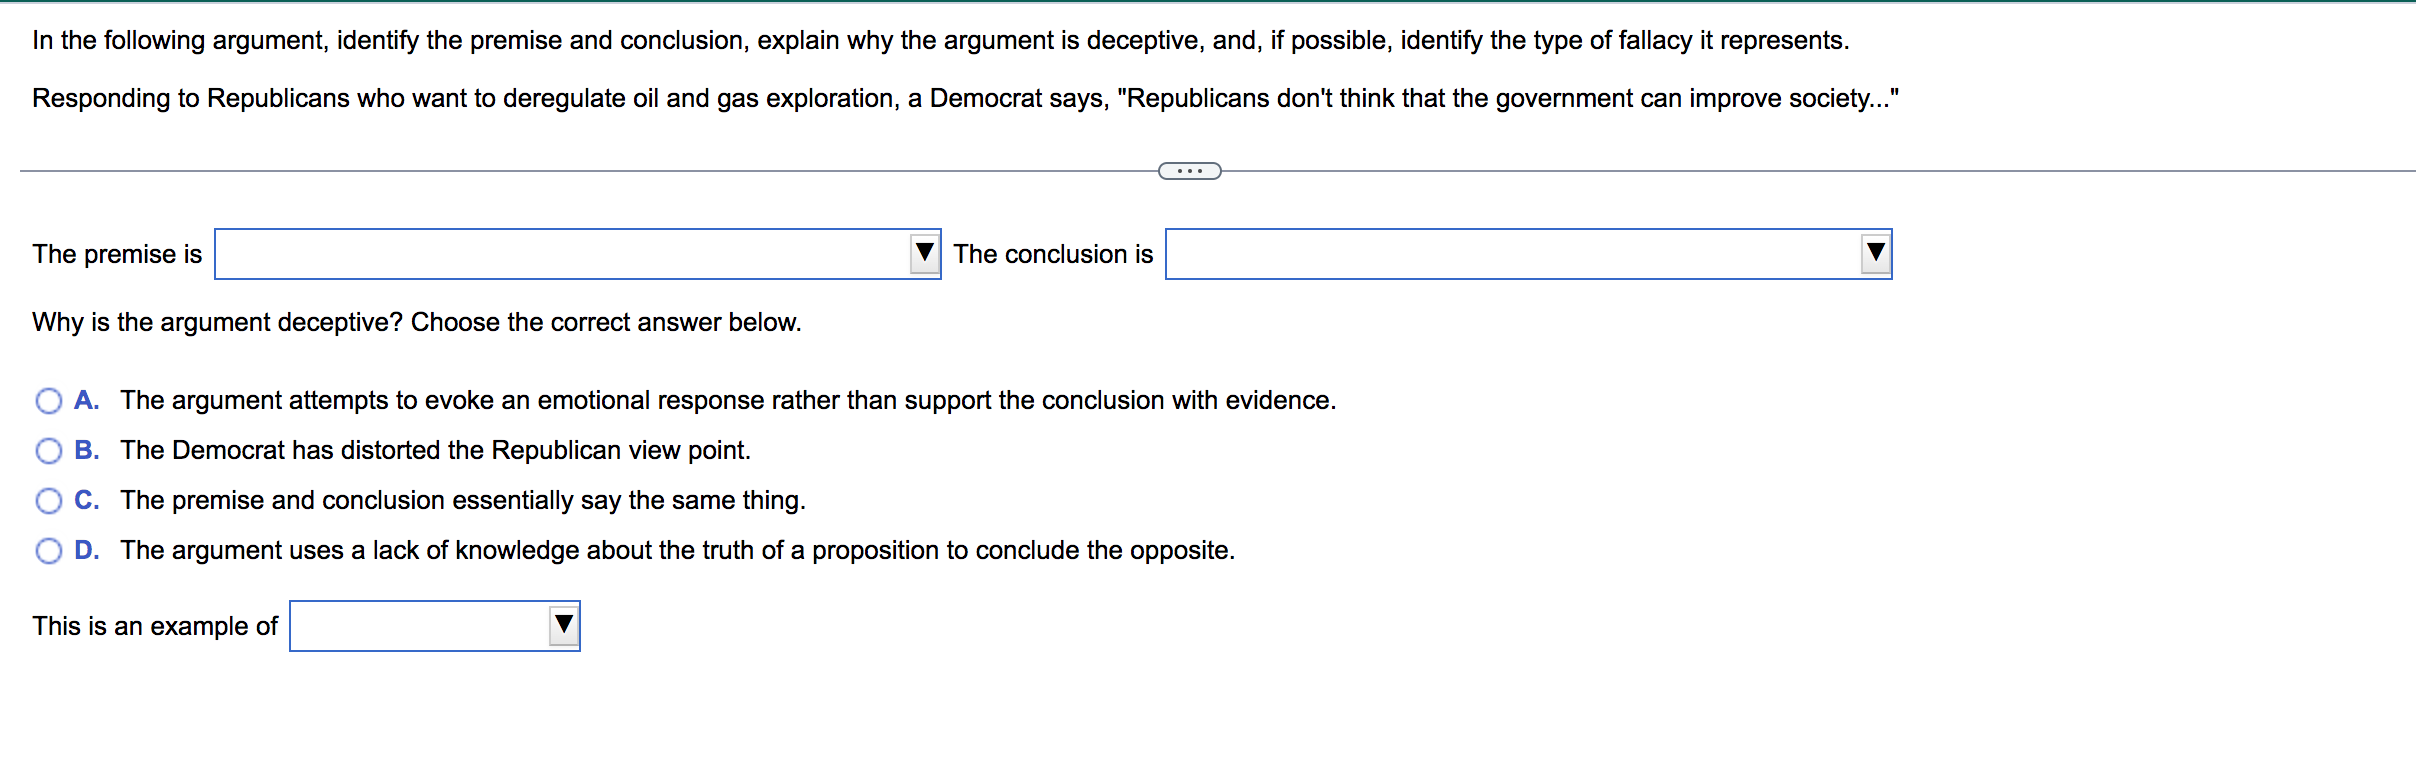Click the choice D letter label
This screenshot has width=2416, height=778.
click(87, 549)
